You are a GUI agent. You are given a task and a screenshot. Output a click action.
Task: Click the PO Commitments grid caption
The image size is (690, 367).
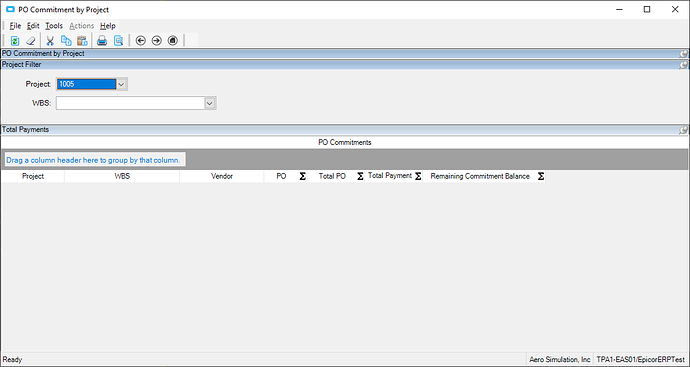[345, 142]
